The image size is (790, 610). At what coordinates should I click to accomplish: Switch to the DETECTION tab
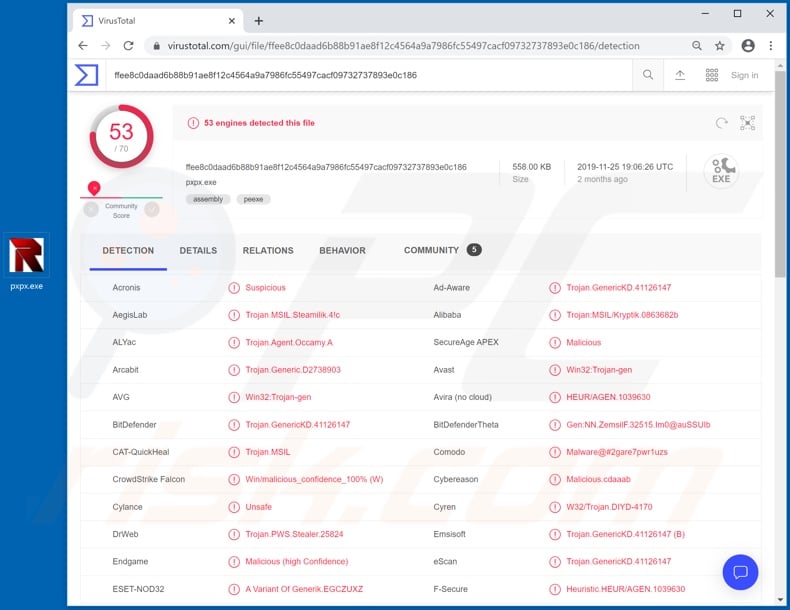[128, 250]
